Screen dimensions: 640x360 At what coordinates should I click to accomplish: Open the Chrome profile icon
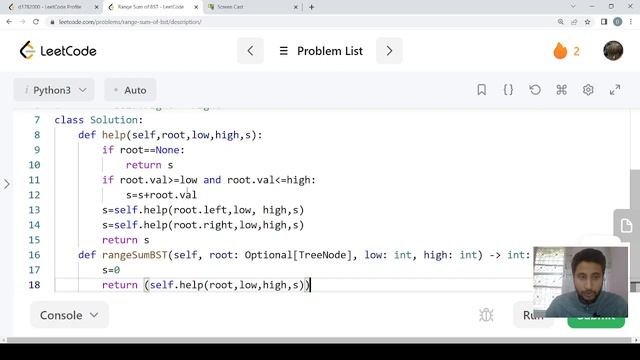coord(618,22)
